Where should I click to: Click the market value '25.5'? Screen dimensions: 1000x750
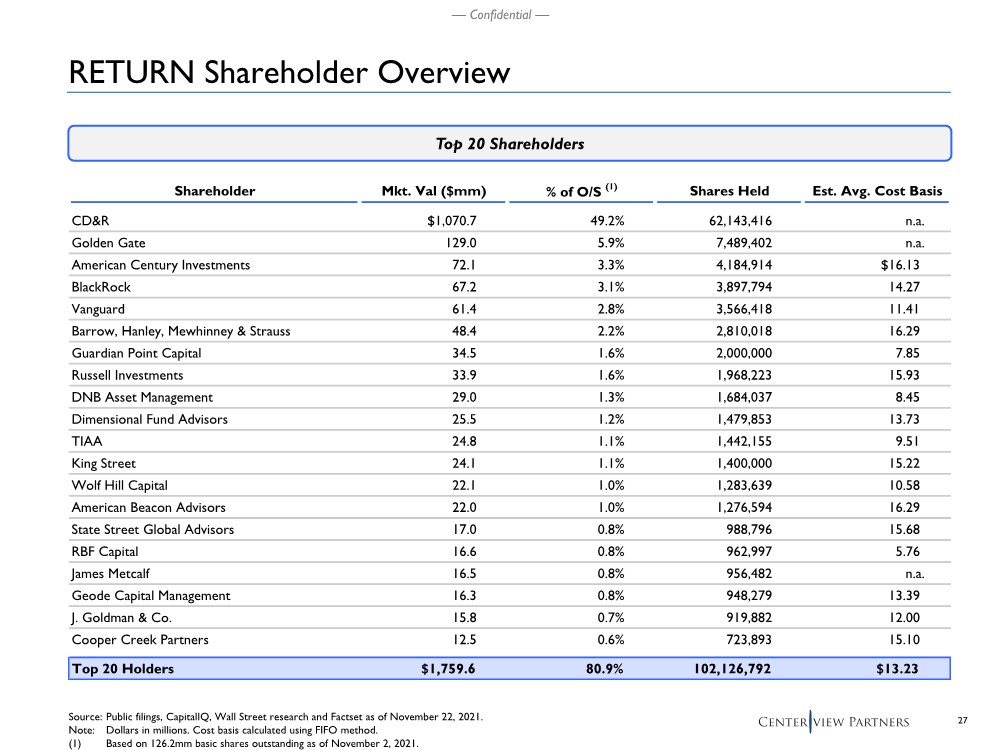pyautogui.click(x=464, y=419)
